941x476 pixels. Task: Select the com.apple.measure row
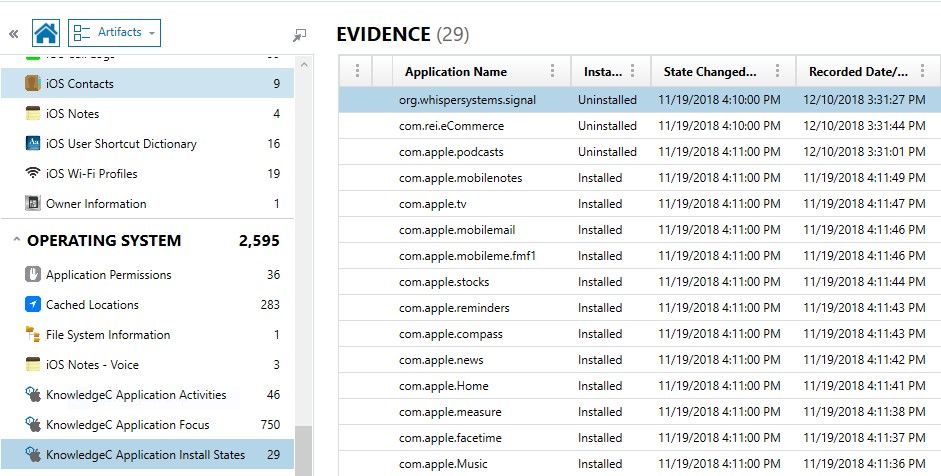(640, 412)
